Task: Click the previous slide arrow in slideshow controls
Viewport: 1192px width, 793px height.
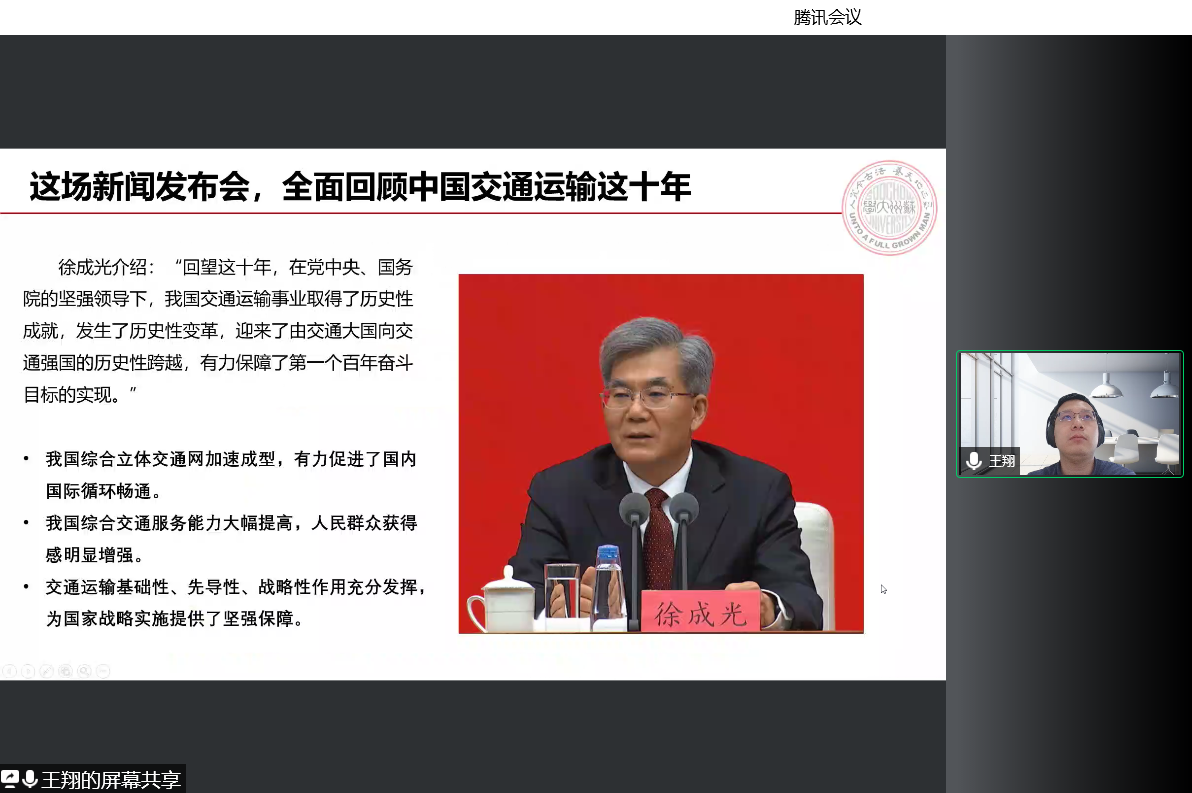Action: [9, 671]
